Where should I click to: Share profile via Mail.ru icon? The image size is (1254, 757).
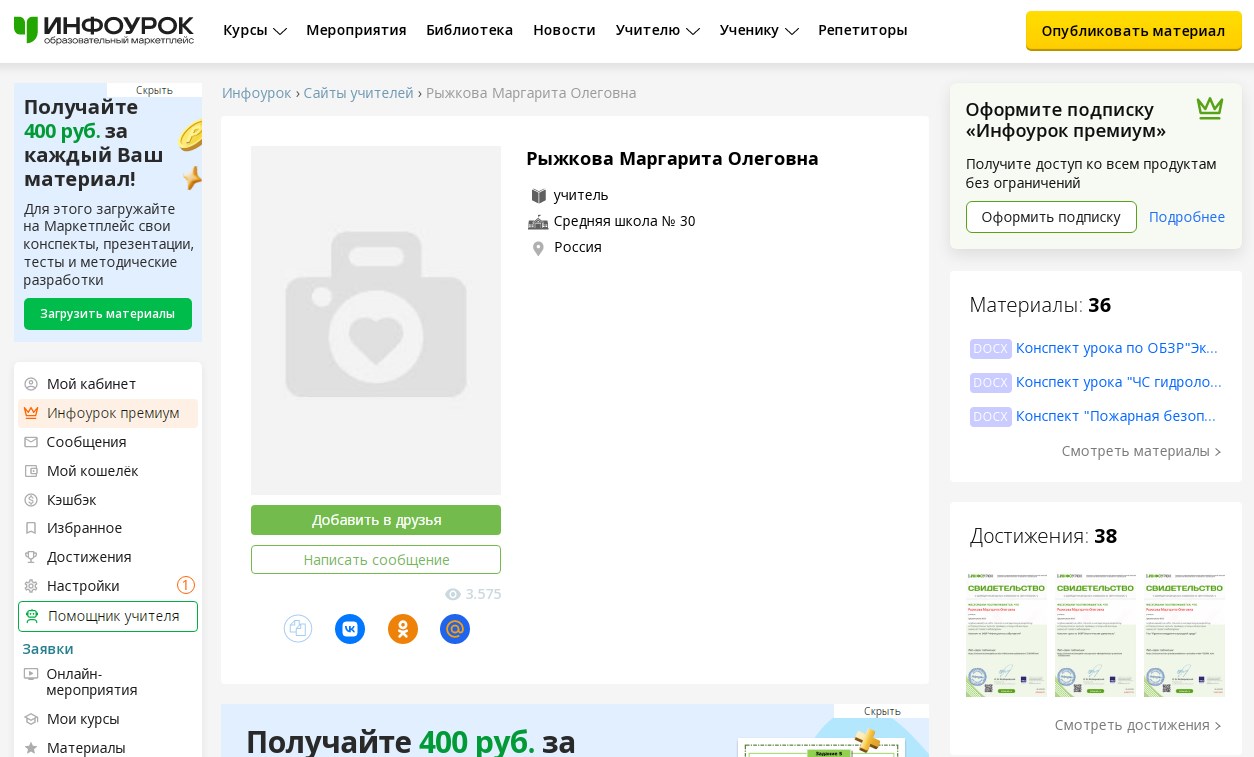(x=455, y=629)
